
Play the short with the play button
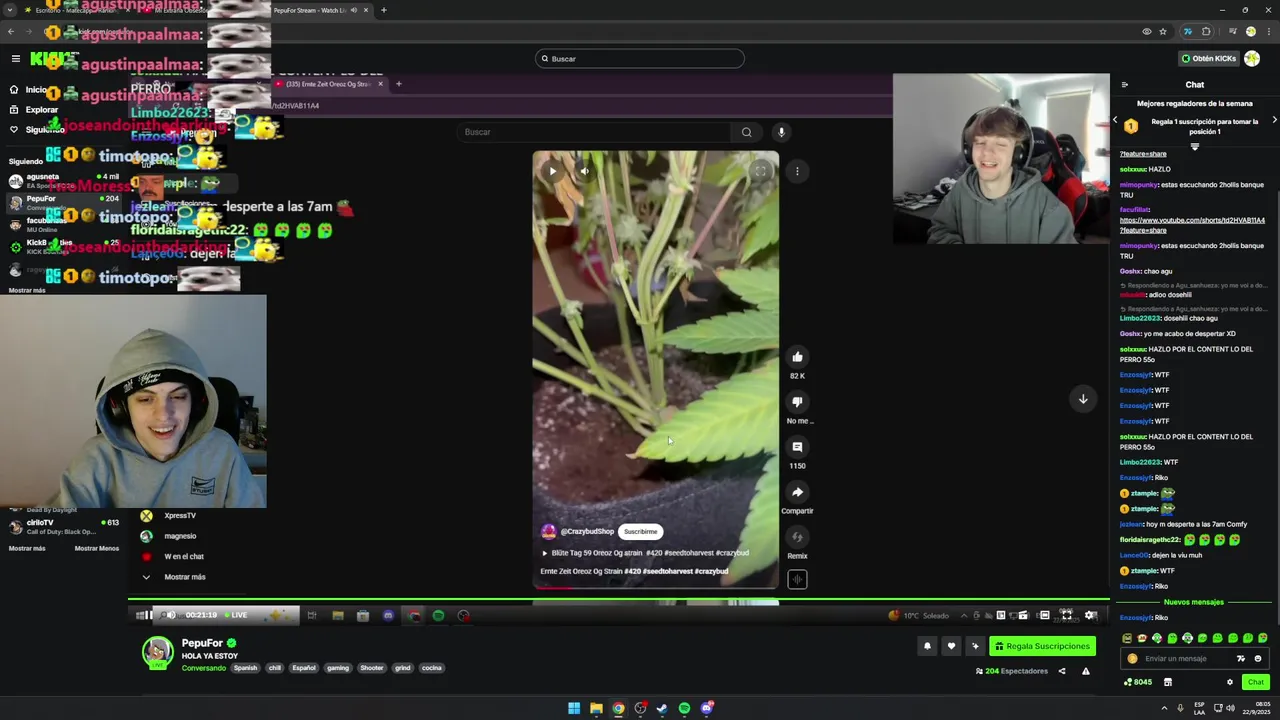coord(552,171)
